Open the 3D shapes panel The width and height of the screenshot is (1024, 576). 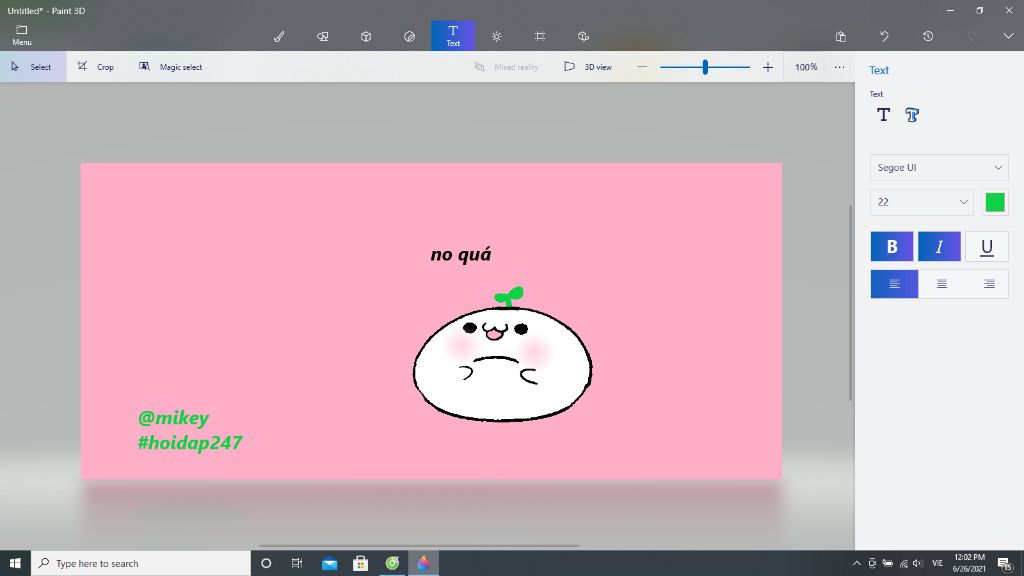pos(366,35)
